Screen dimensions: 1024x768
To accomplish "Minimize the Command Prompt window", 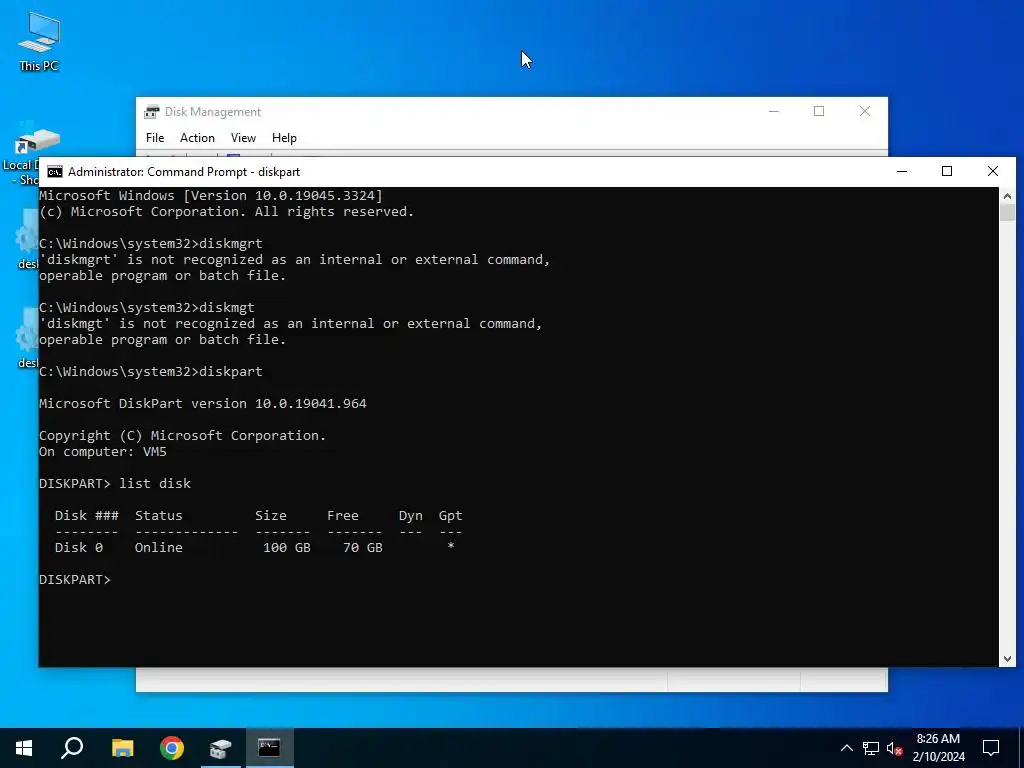I will 902,171.
